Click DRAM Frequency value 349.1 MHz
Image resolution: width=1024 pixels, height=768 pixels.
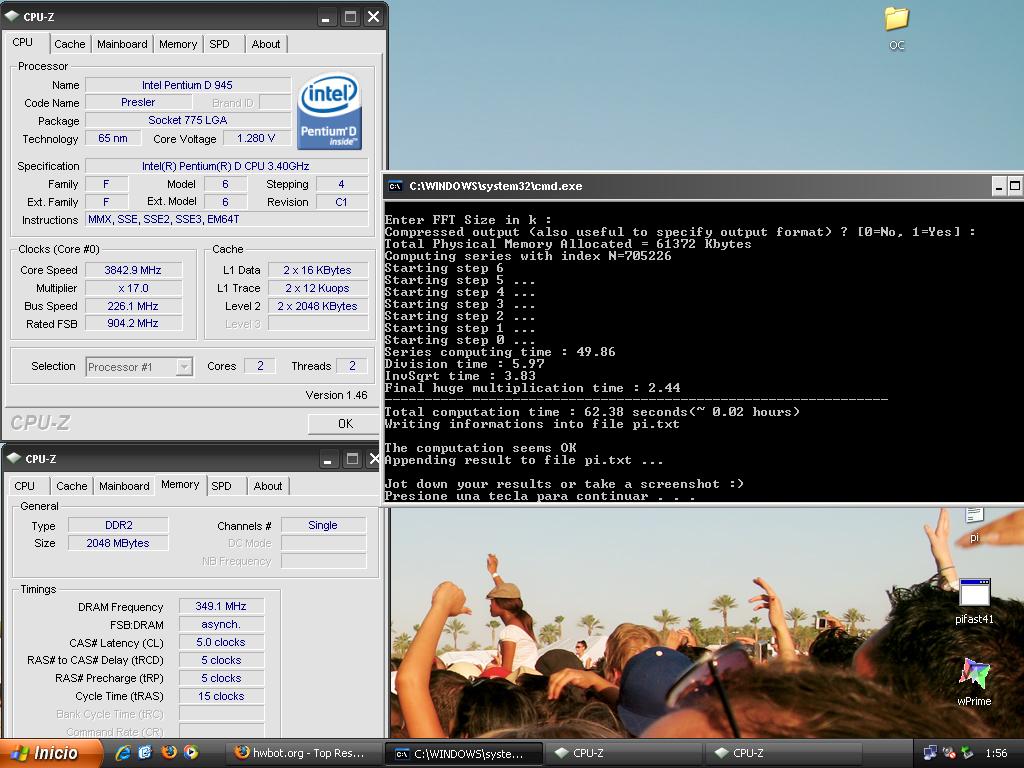coord(221,606)
